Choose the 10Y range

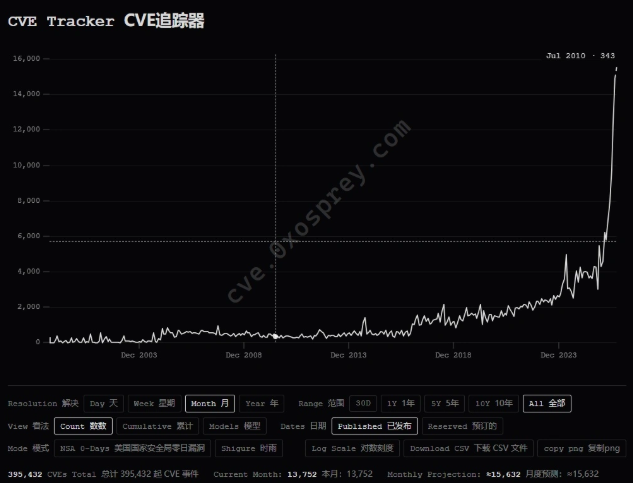[x=494, y=403]
